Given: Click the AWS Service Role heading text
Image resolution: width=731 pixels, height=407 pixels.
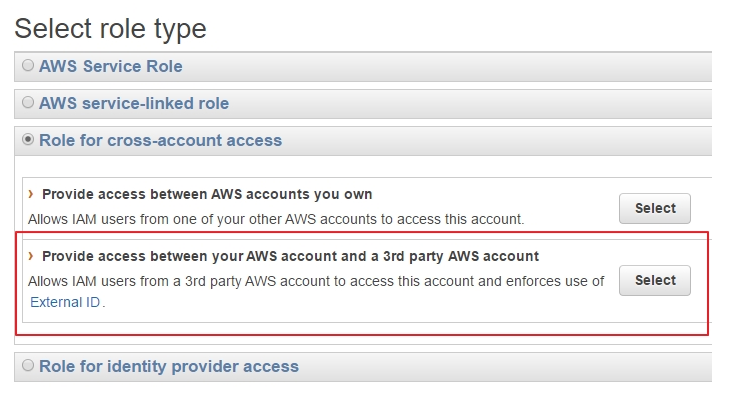Looking at the screenshot, I should pyautogui.click(x=110, y=66).
